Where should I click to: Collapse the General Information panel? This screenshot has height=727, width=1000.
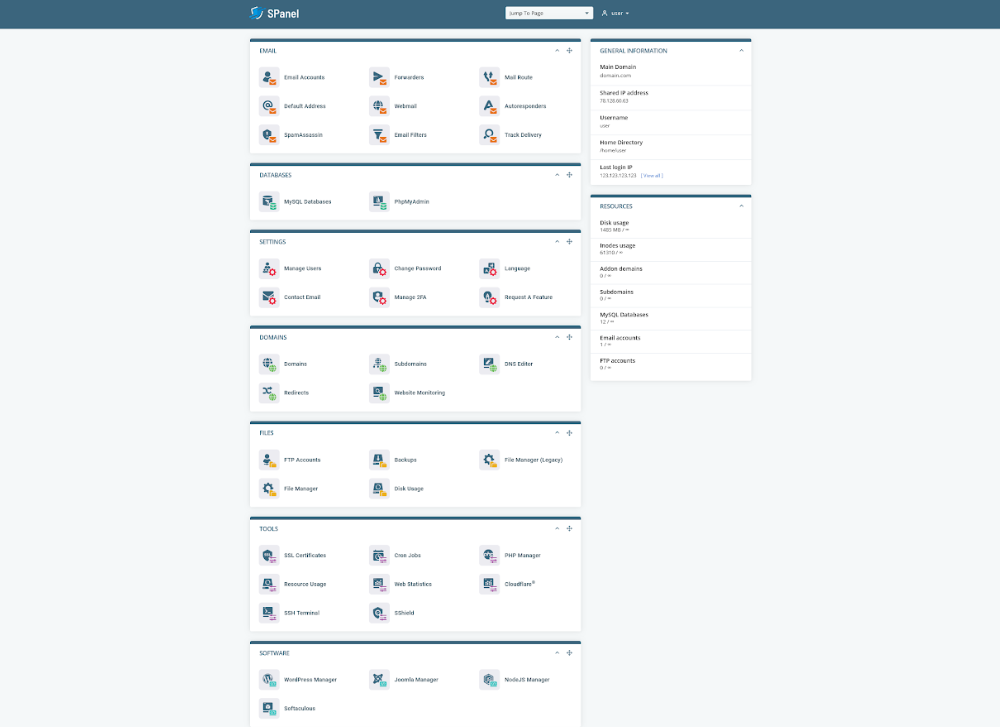point(742,50)
